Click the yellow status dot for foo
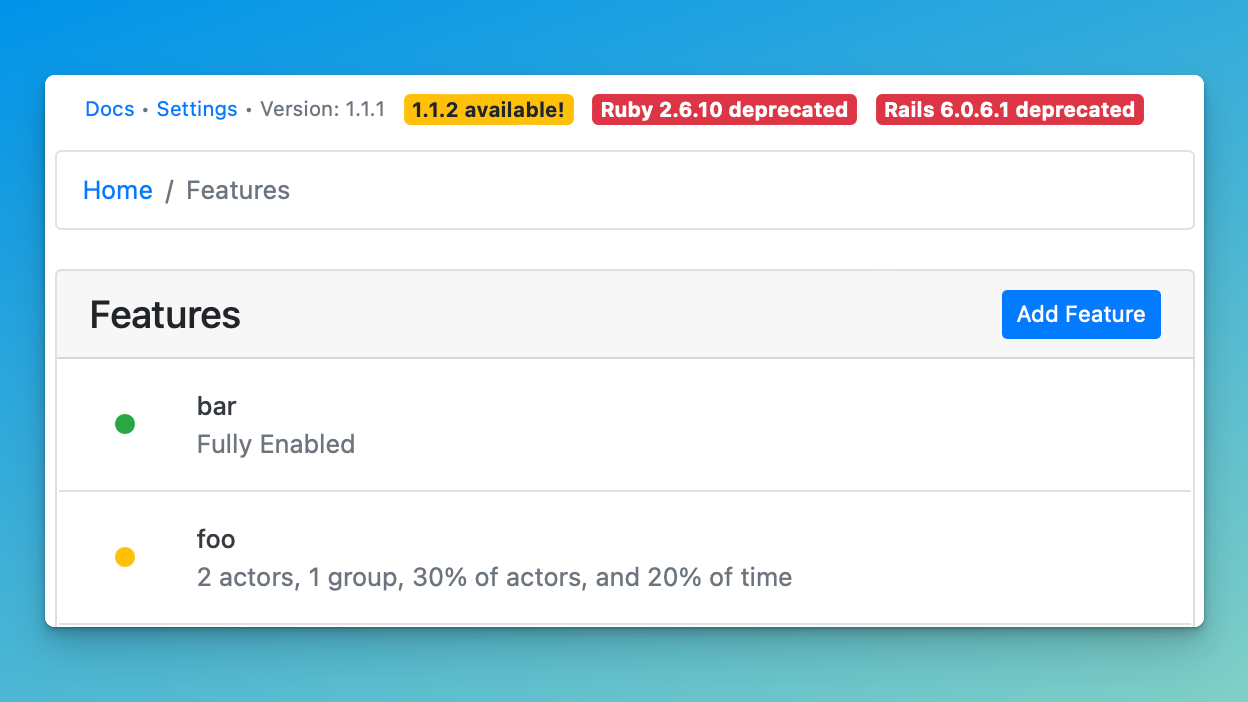The height and width of the screenshot is (702, 1248). [x=125, y=557]
